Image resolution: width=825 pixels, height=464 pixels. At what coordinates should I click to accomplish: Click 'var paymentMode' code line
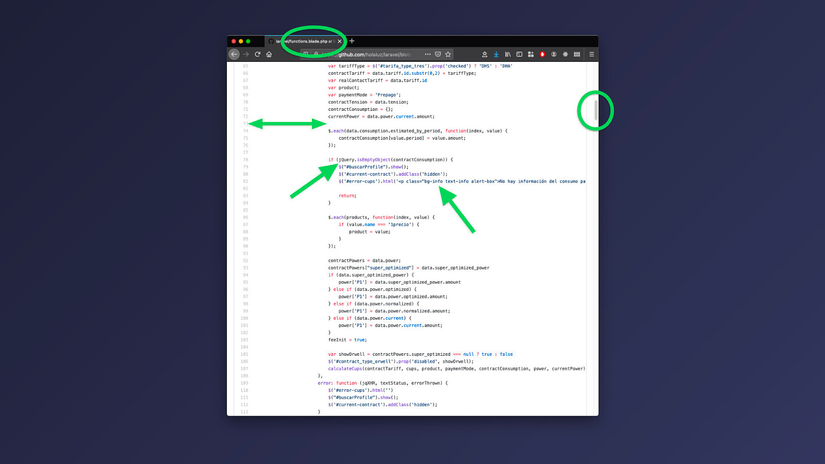tap(364, 95)
